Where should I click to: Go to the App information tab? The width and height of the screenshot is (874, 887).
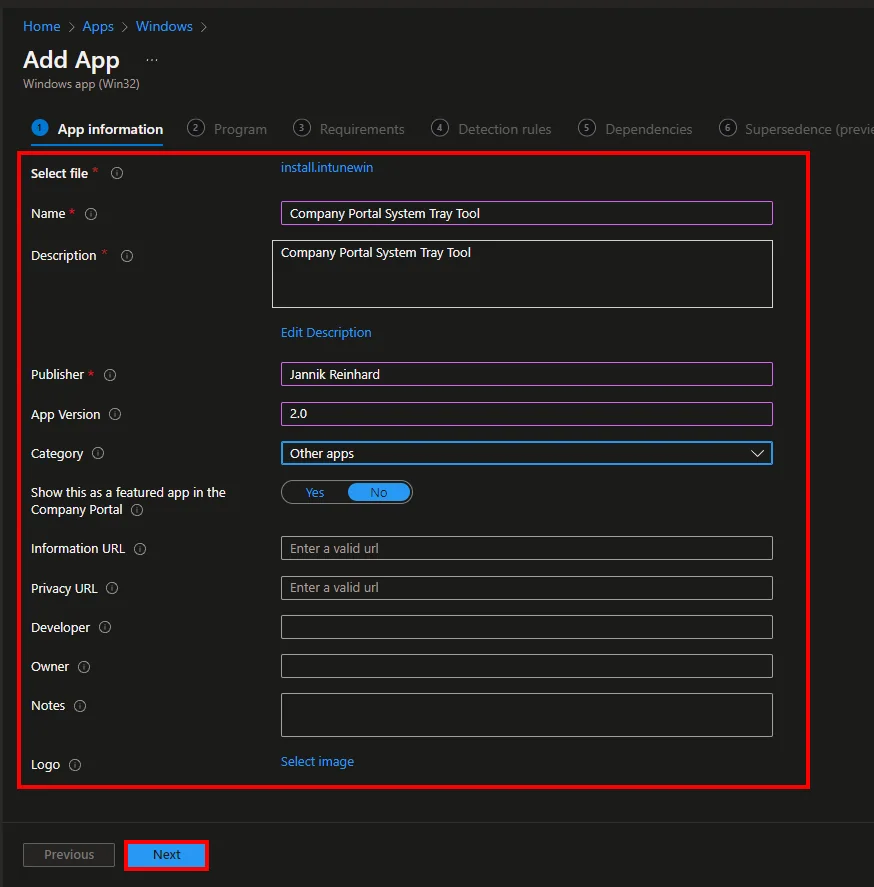[x=97, y=130]
